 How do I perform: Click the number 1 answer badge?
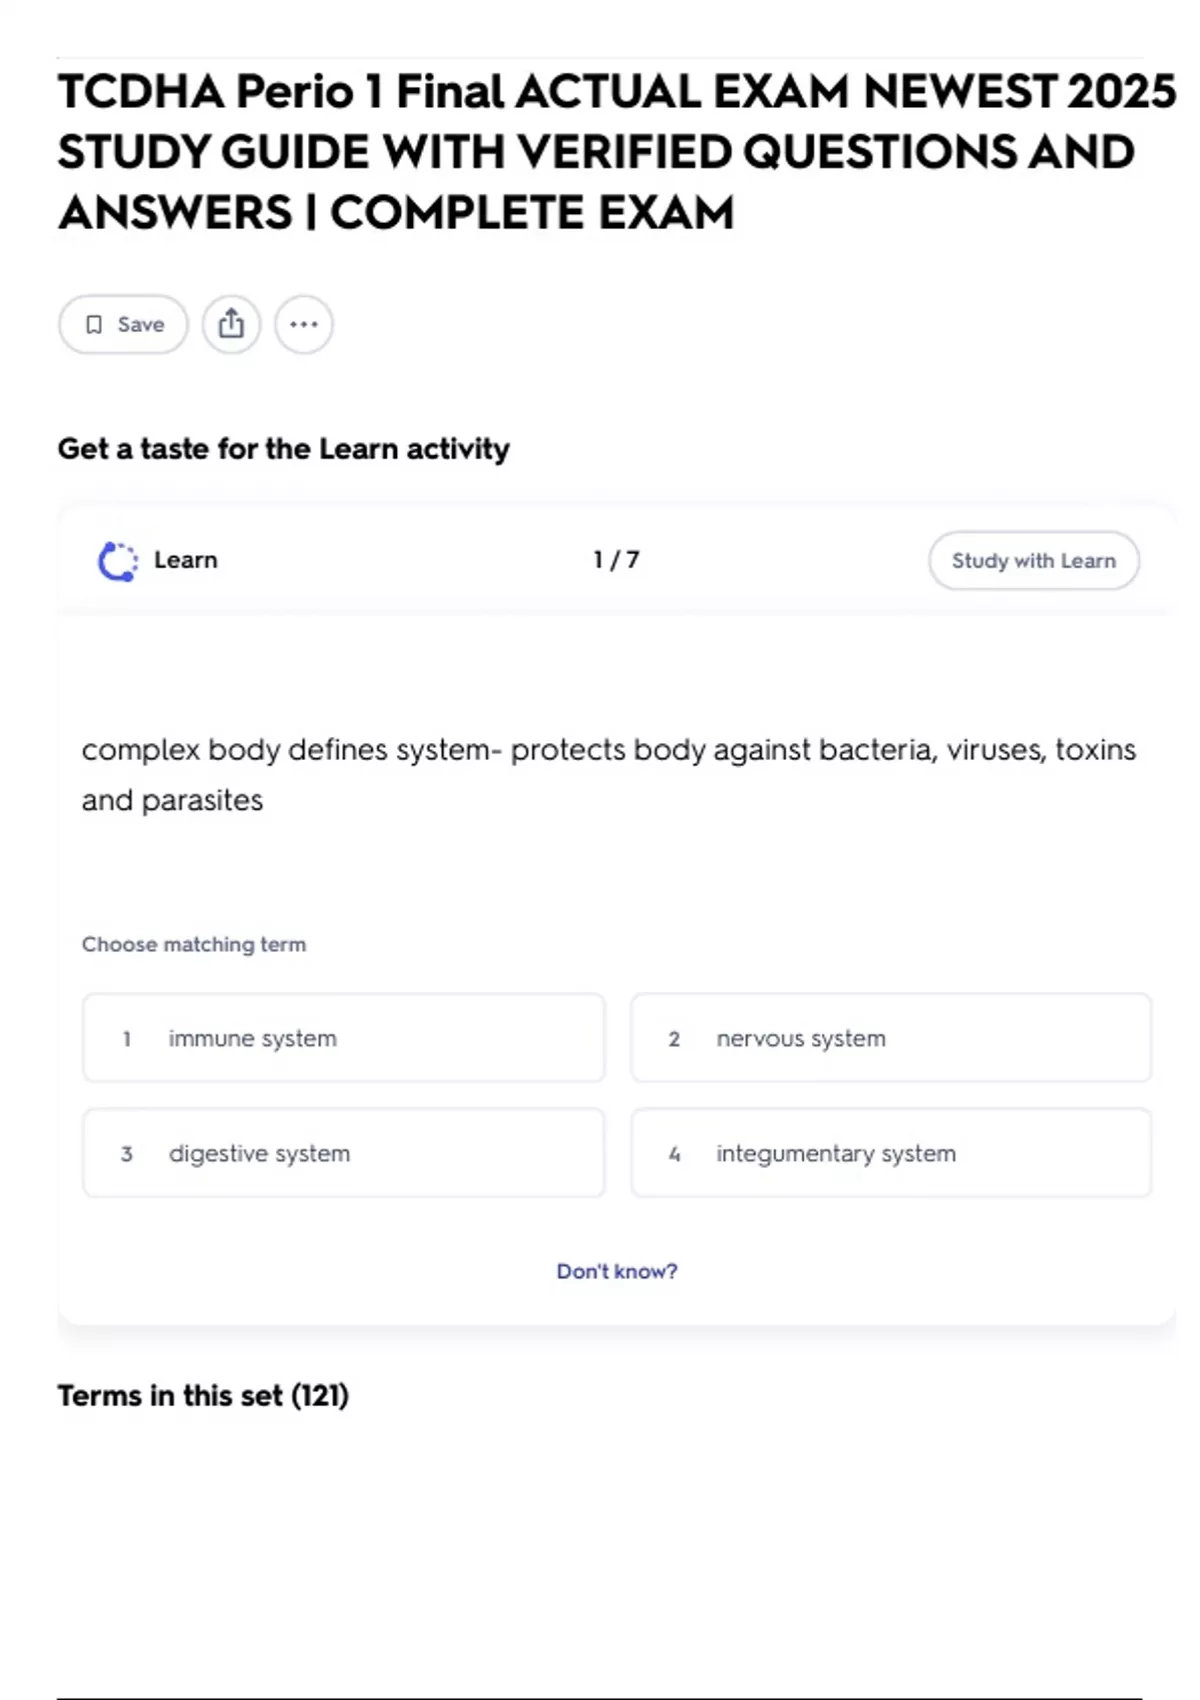[127, 1039]
